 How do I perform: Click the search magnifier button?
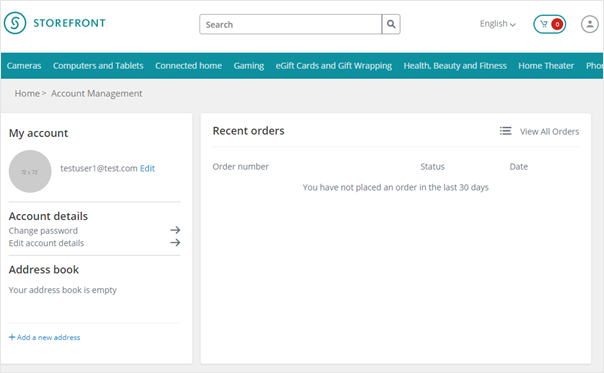pos(391,24)
